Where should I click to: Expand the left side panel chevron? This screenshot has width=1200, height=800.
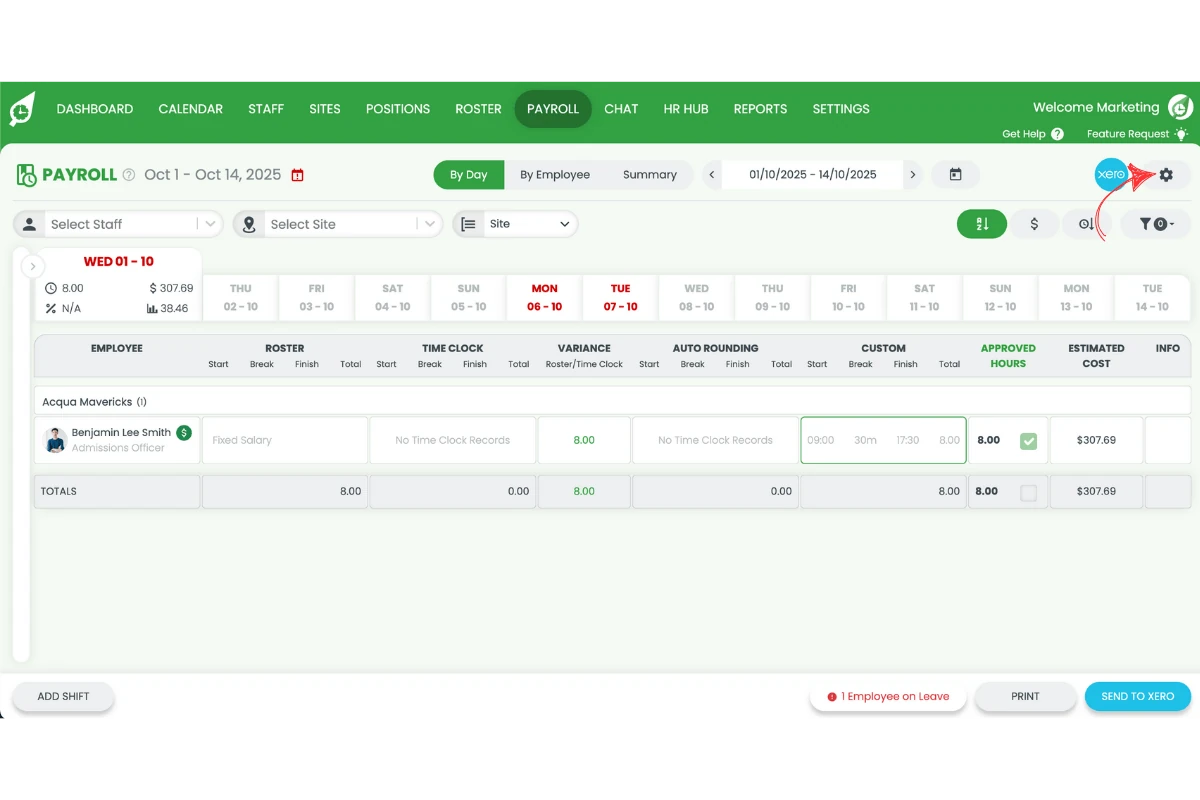[x=32, y=267]
